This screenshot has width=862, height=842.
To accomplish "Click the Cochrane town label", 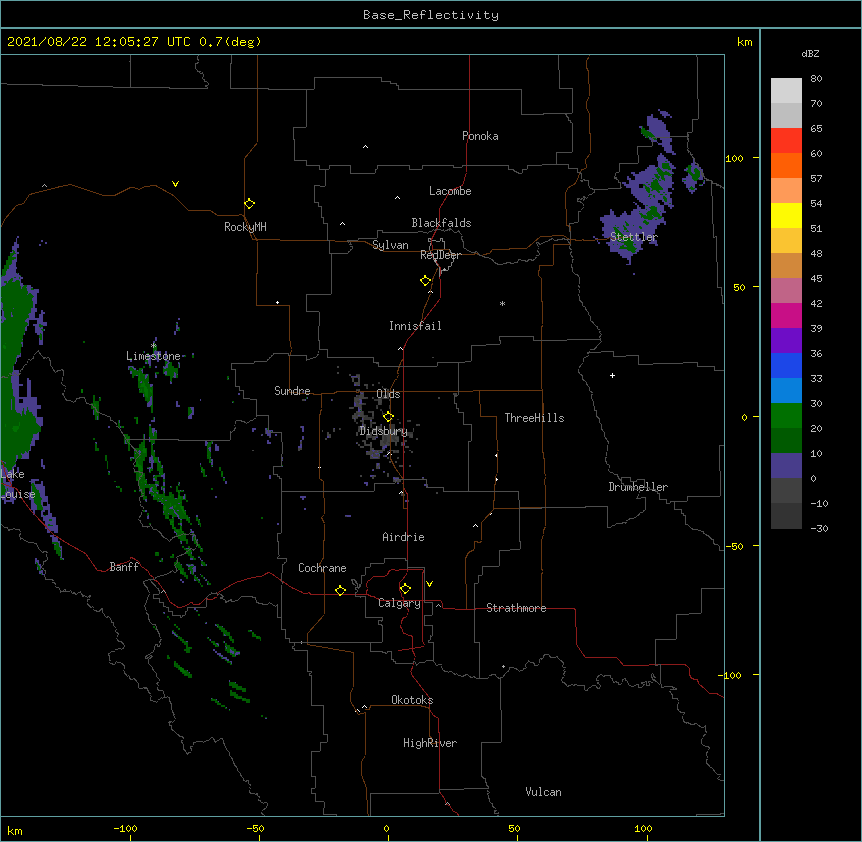I will tap(322, 568).
